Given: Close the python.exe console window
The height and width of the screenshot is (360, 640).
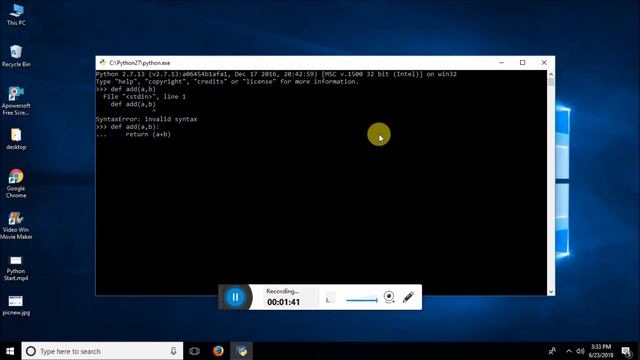Looking at the screenshot, I should tap(544, 62).
